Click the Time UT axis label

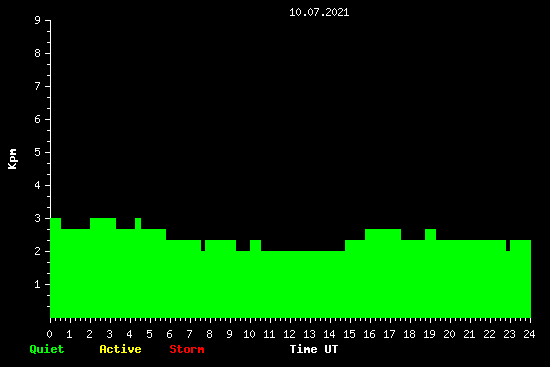click(x=314, y=349)
